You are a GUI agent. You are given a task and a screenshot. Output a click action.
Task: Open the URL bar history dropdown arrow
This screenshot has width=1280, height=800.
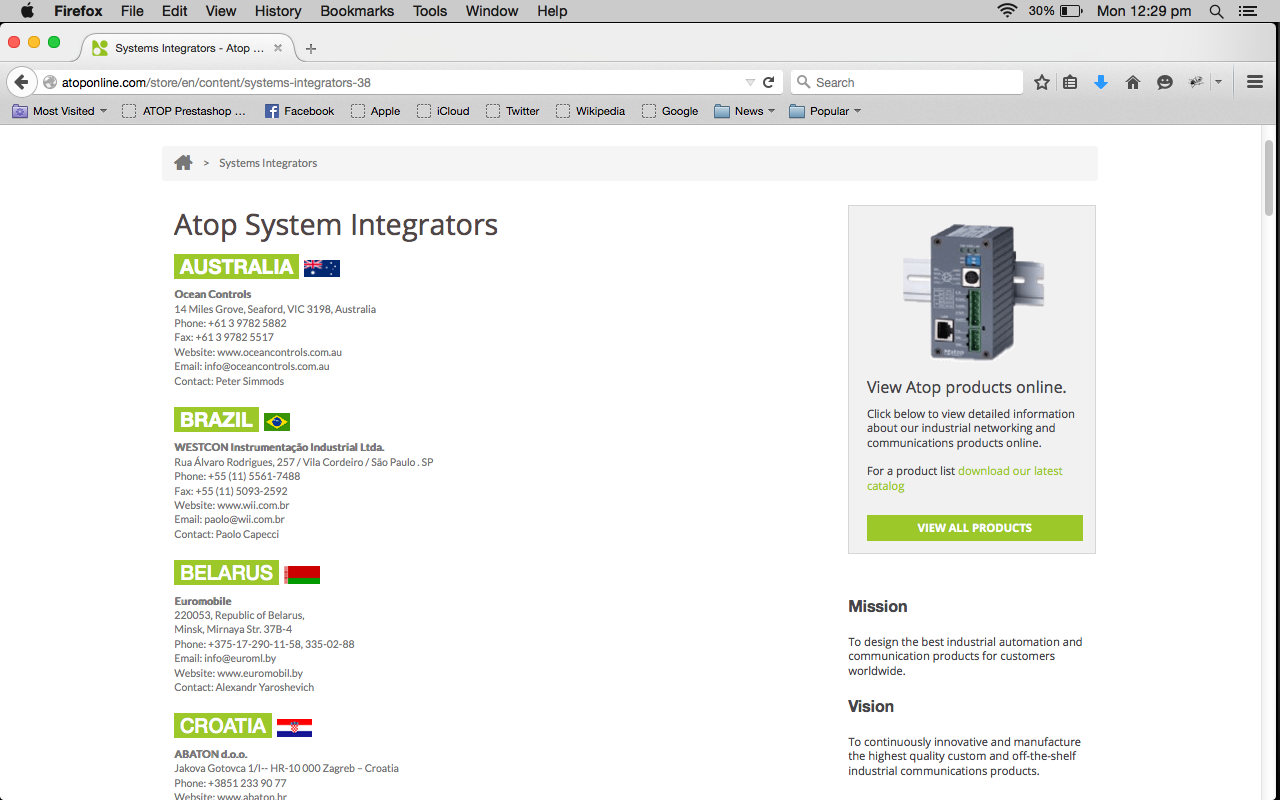pyautogui.click(x=750, y=82)
